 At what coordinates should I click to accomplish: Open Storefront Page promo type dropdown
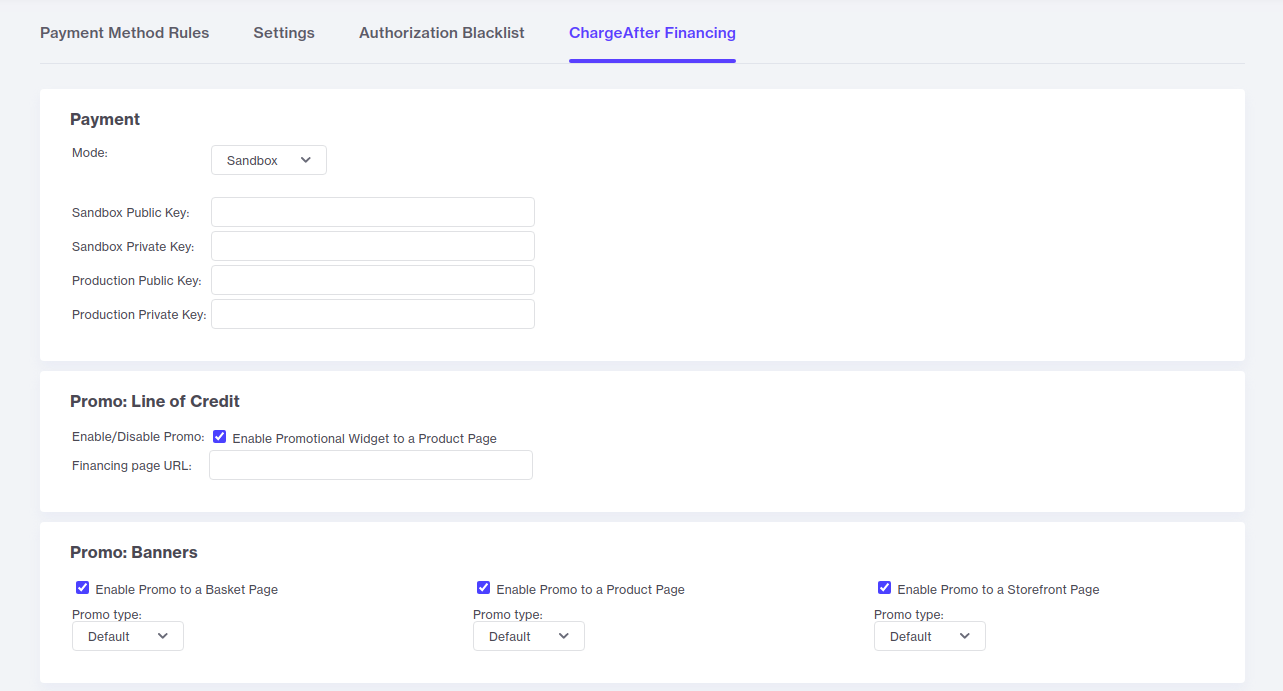click(930, 636)
